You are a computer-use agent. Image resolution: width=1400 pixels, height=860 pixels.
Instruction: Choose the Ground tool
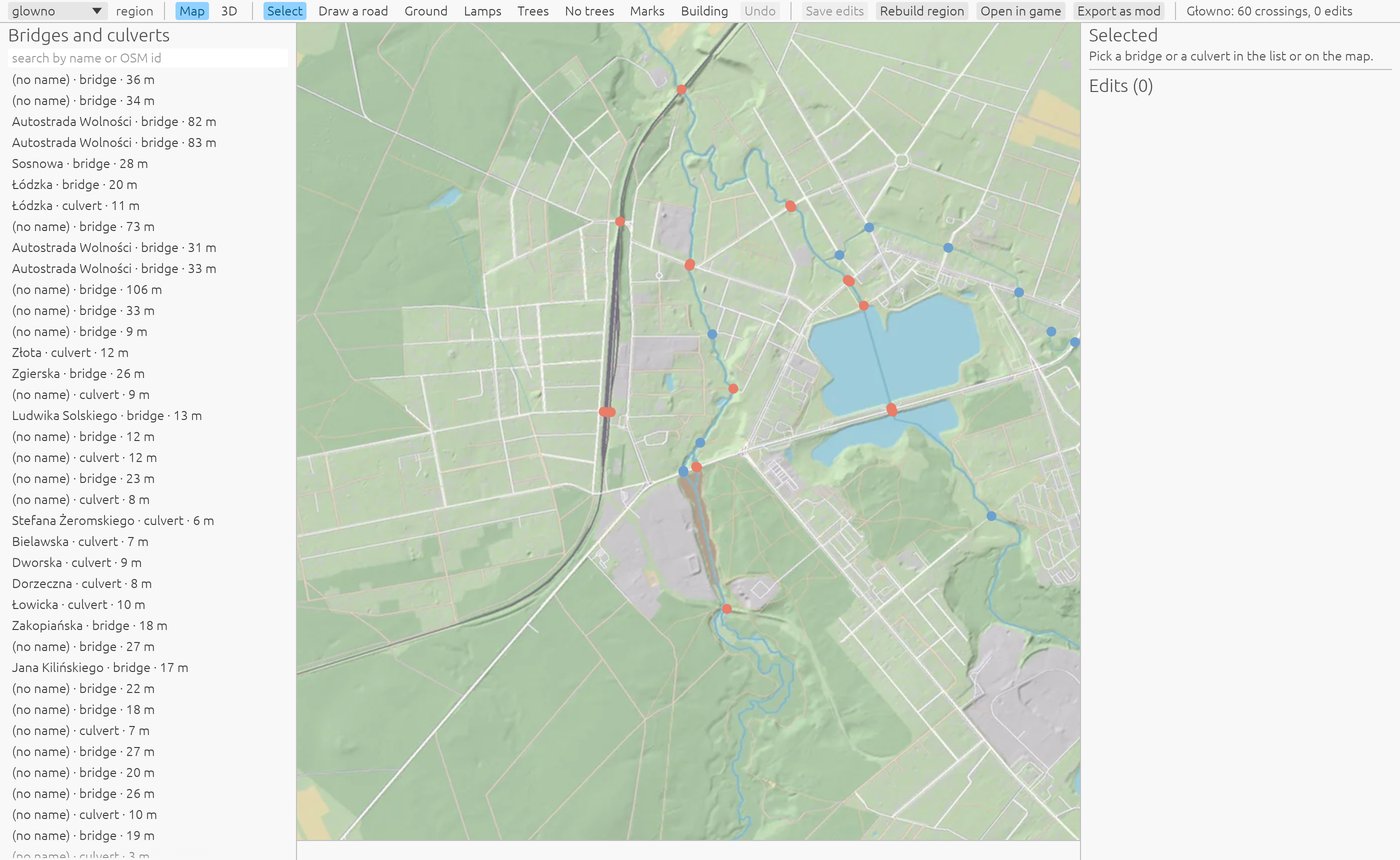tap(426, 11)
